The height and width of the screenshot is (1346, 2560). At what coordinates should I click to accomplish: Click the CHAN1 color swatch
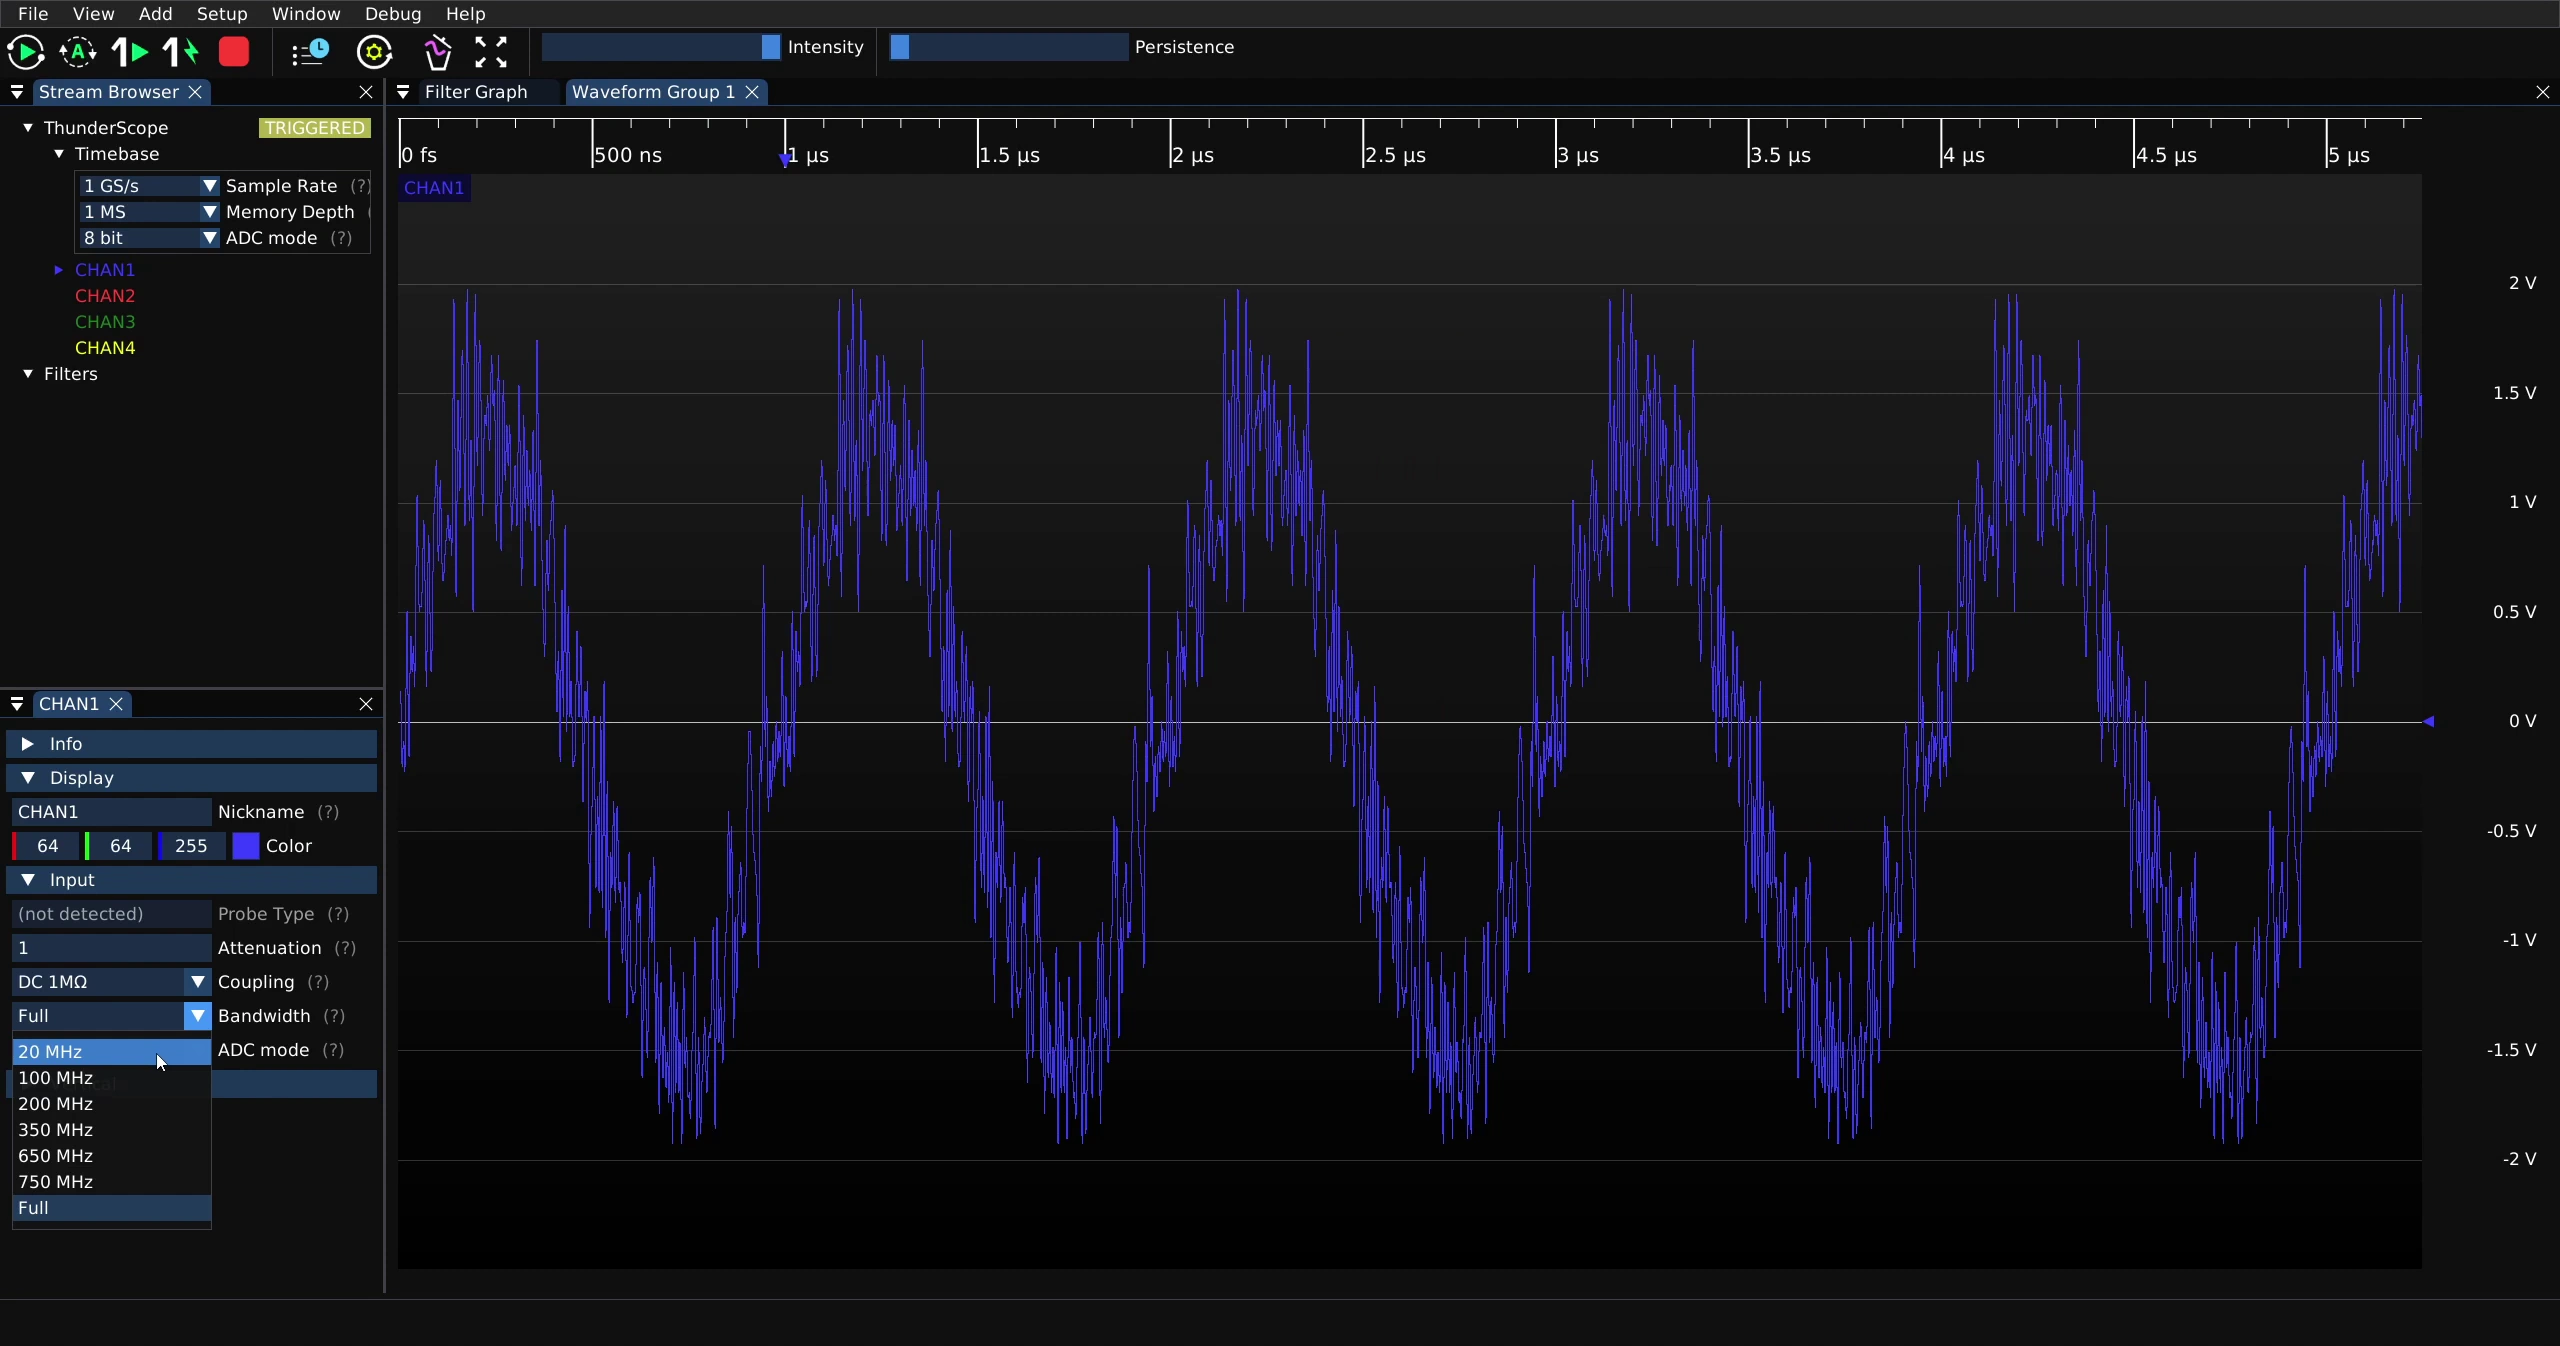[x=246, y=846]
